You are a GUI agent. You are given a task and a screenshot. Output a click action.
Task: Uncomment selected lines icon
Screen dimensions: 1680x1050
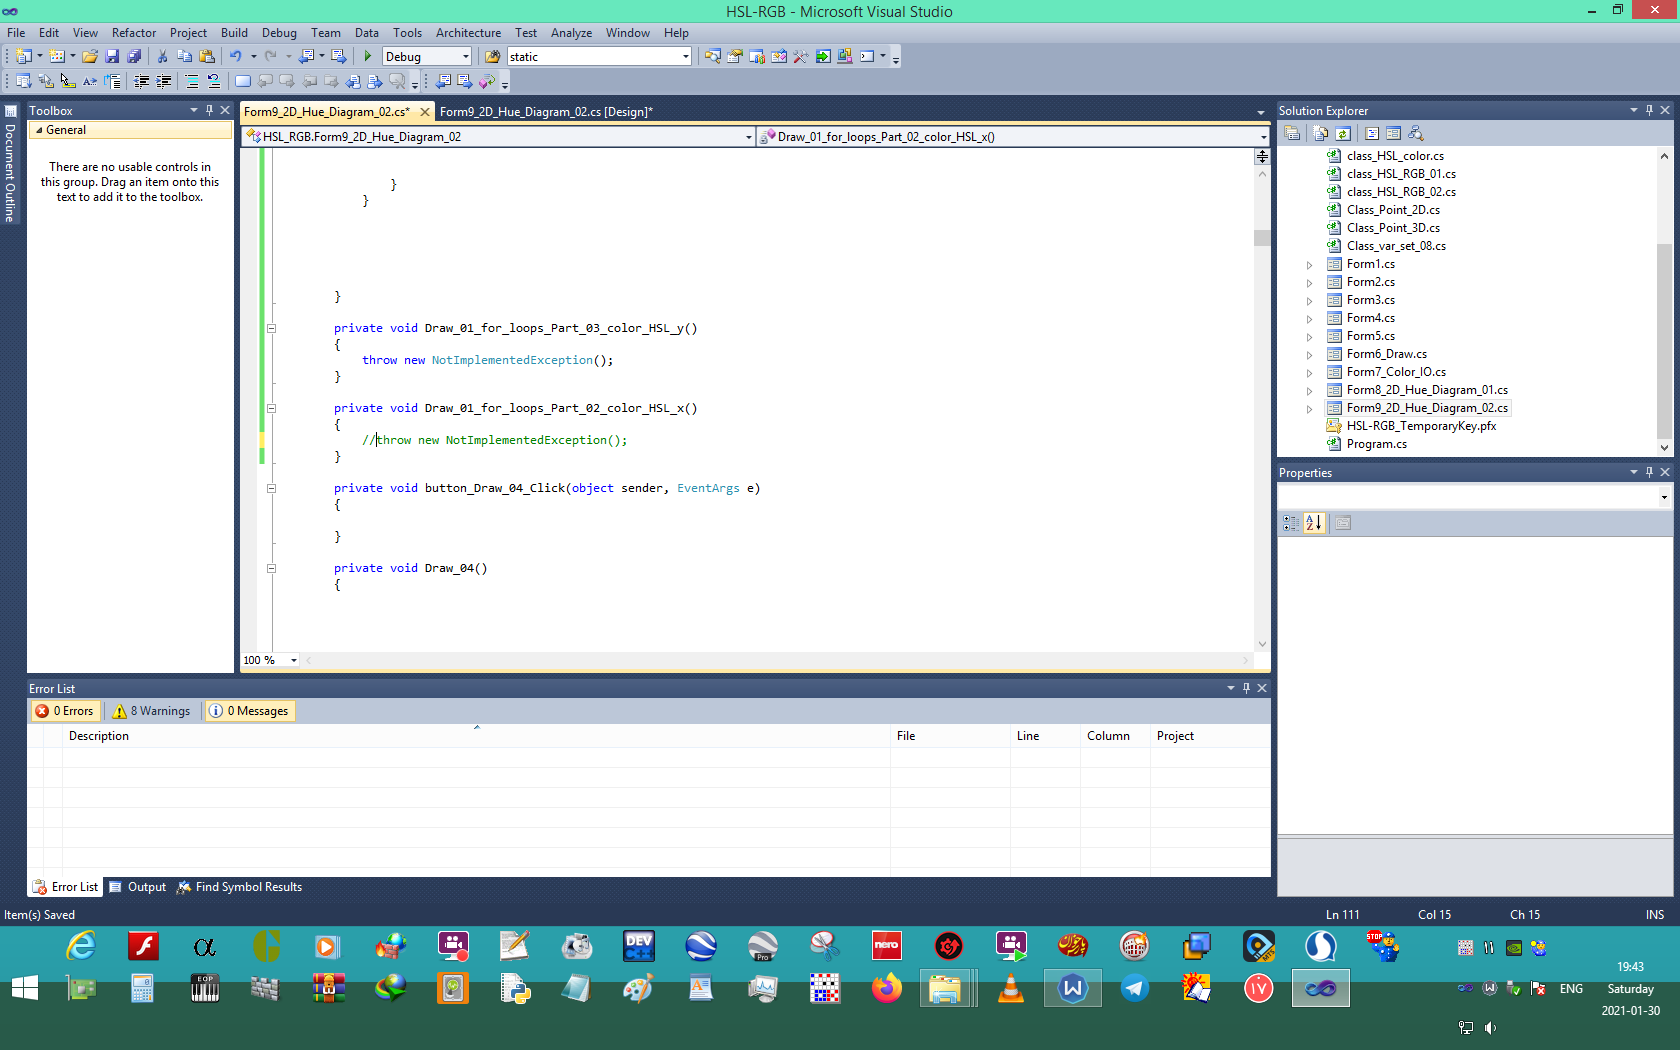click(214, 82)
